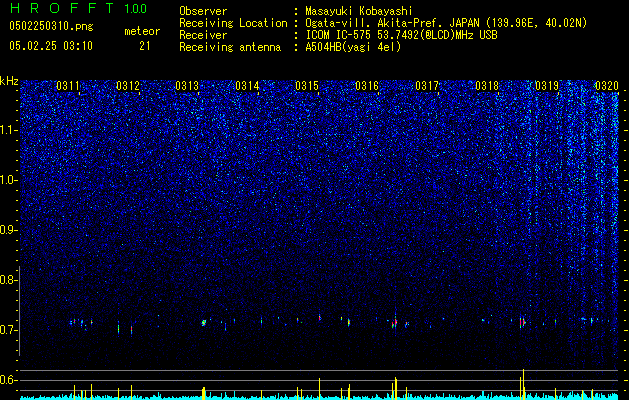Viewport: 629px width, 400px height.
Task: Click the location text Ogata-vill. Akita-Pref. JAPAN
Action: (392, 23)
